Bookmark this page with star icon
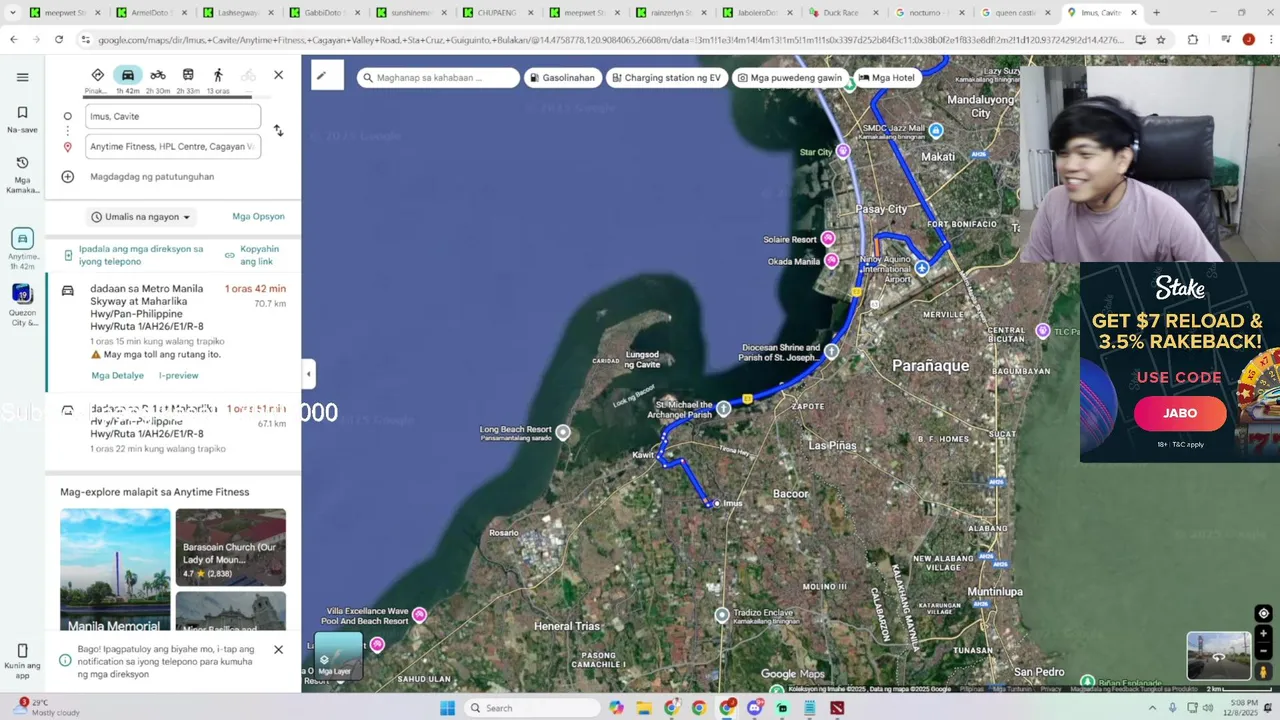This screenshot has width=1280, height=720. tap(1160, 39)
